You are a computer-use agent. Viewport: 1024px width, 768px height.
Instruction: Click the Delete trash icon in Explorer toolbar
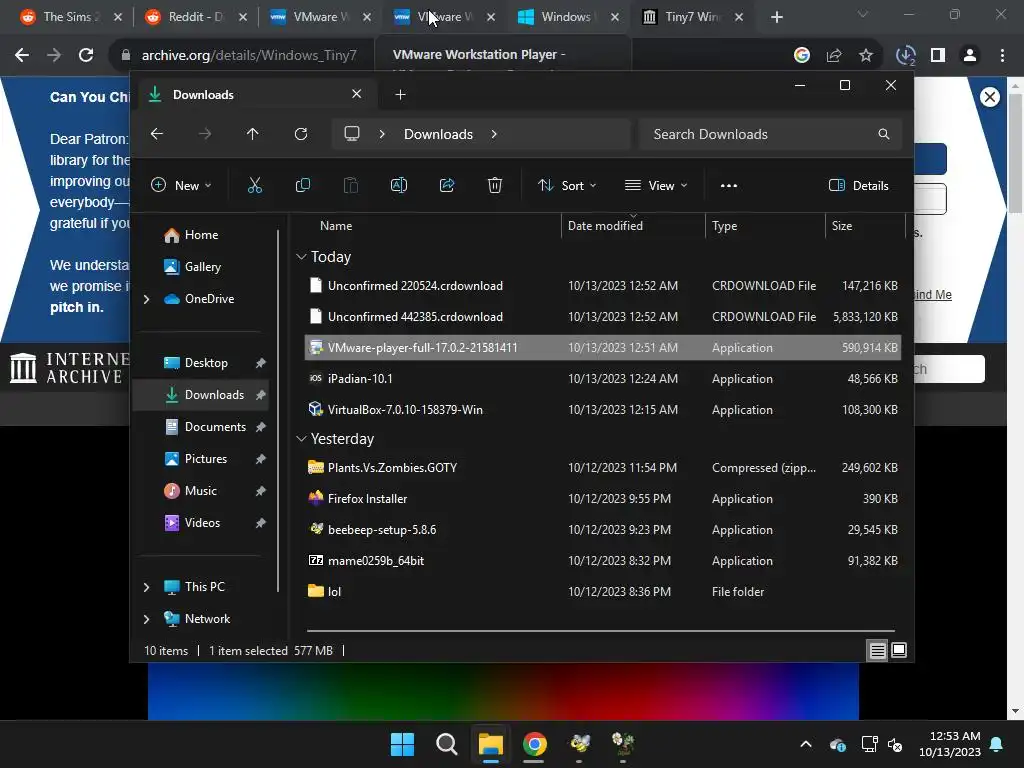pyautogui.click(x=494, y=185)
